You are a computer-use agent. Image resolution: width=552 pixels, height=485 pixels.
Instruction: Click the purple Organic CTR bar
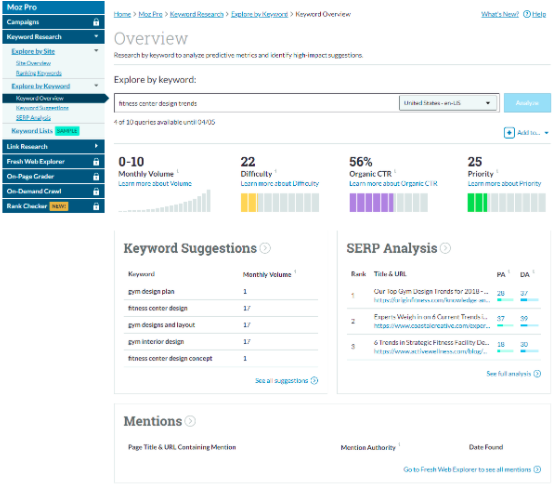[x=389, y=202]
